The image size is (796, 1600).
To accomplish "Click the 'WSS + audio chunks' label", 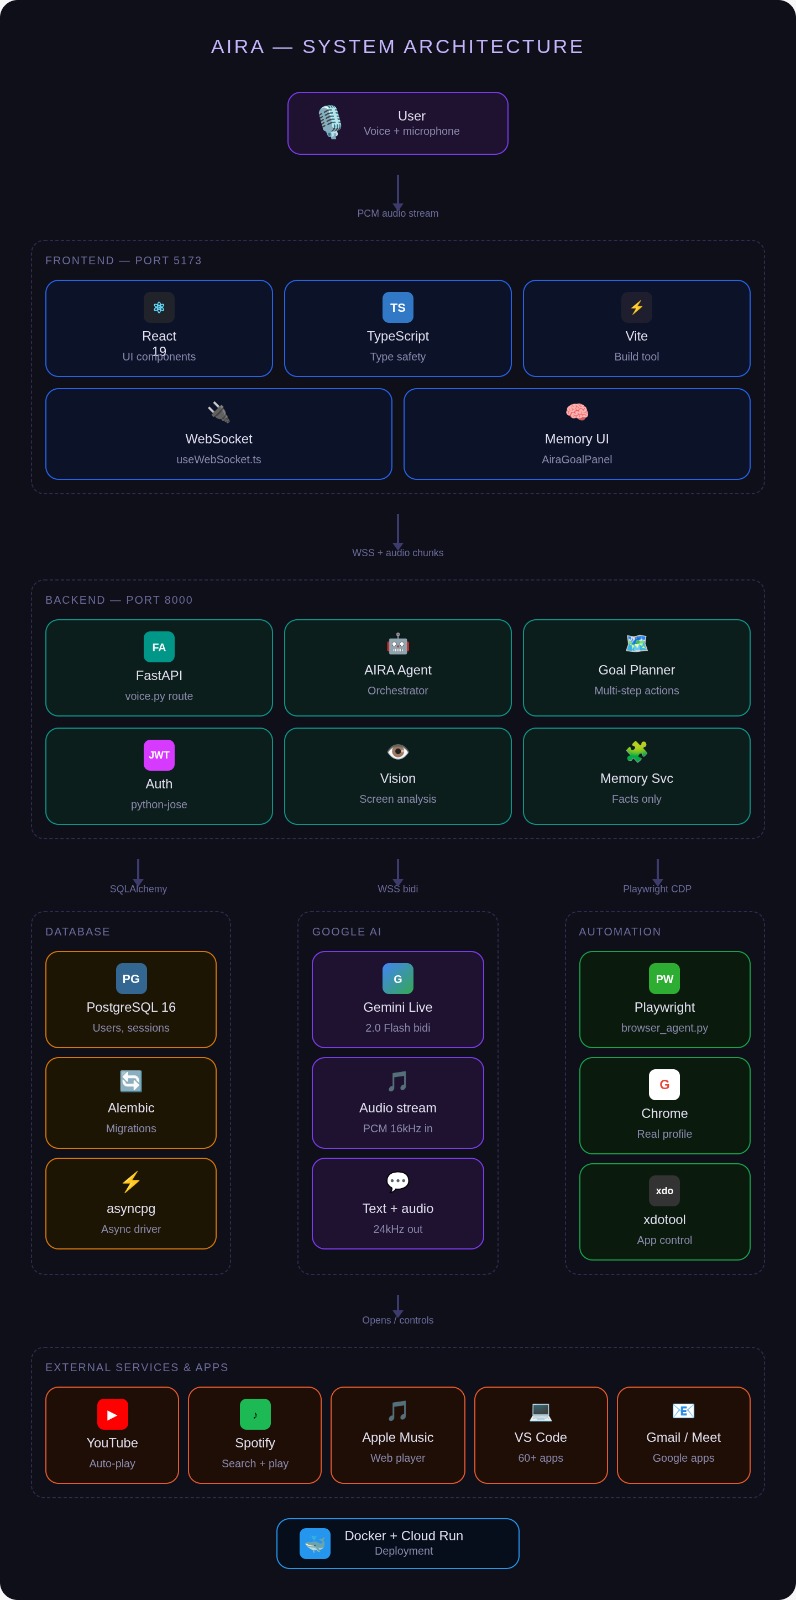I will tap(398, 553).
